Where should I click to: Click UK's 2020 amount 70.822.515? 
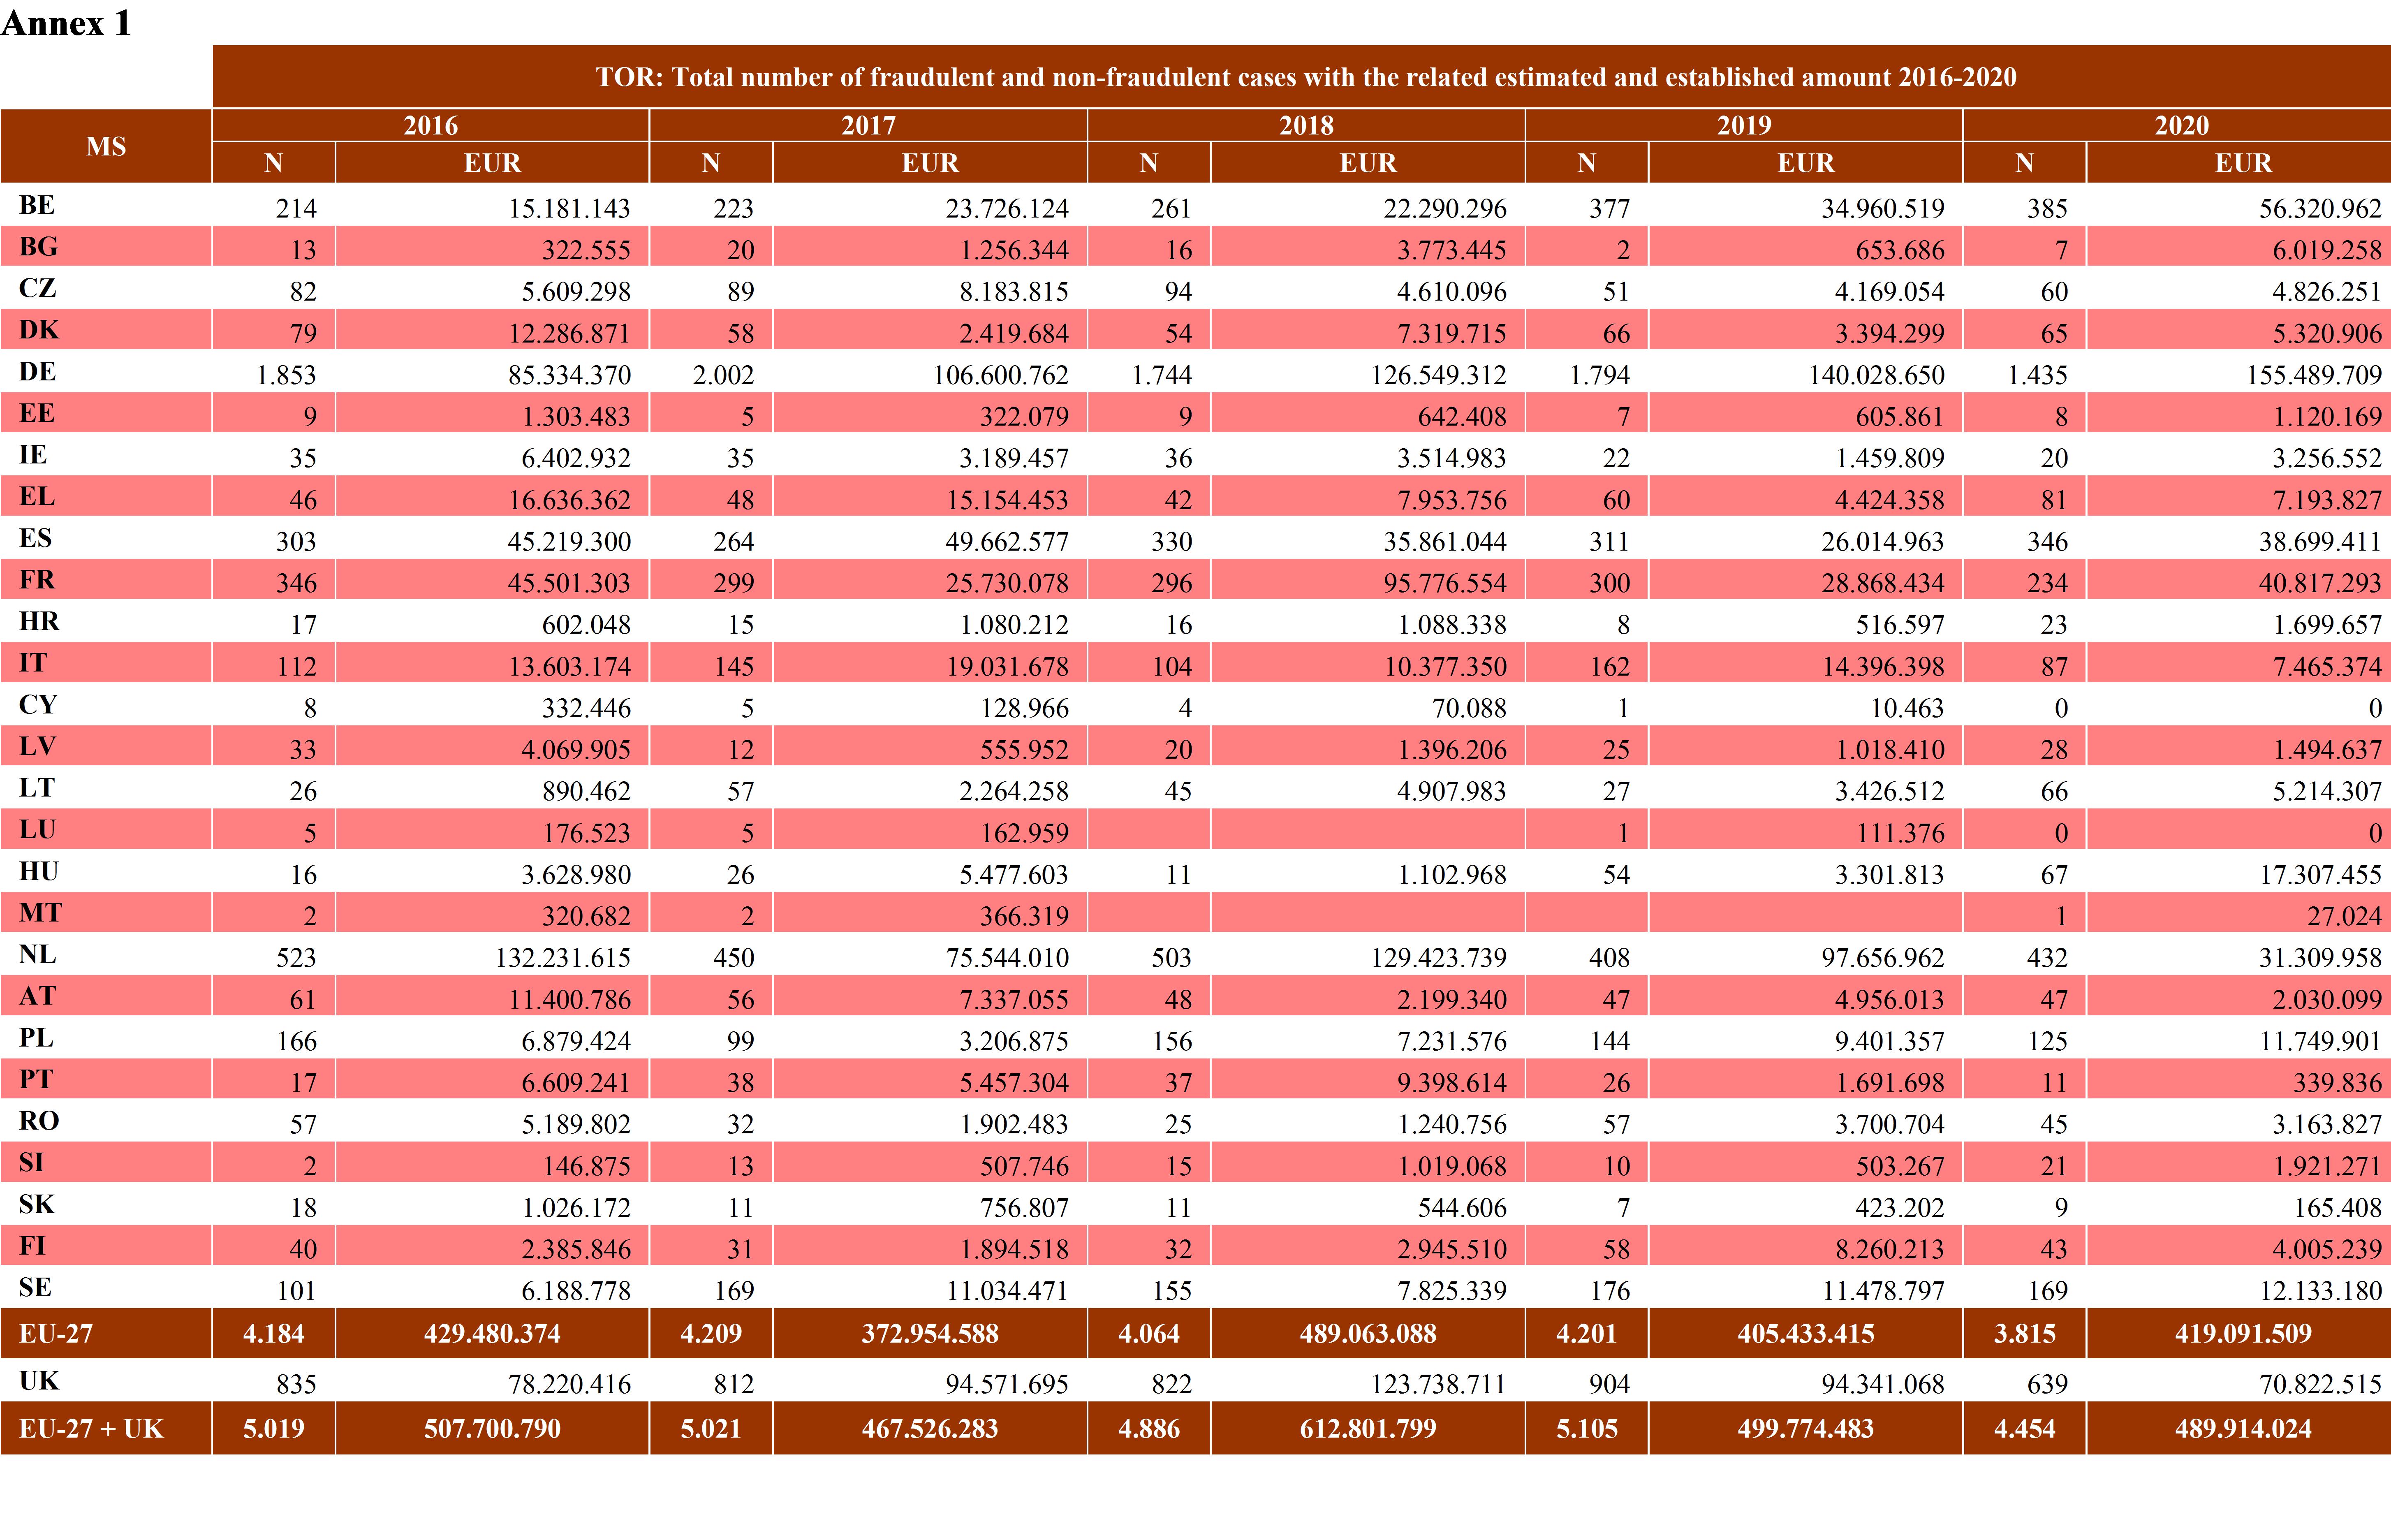tap(2320, 1384)
